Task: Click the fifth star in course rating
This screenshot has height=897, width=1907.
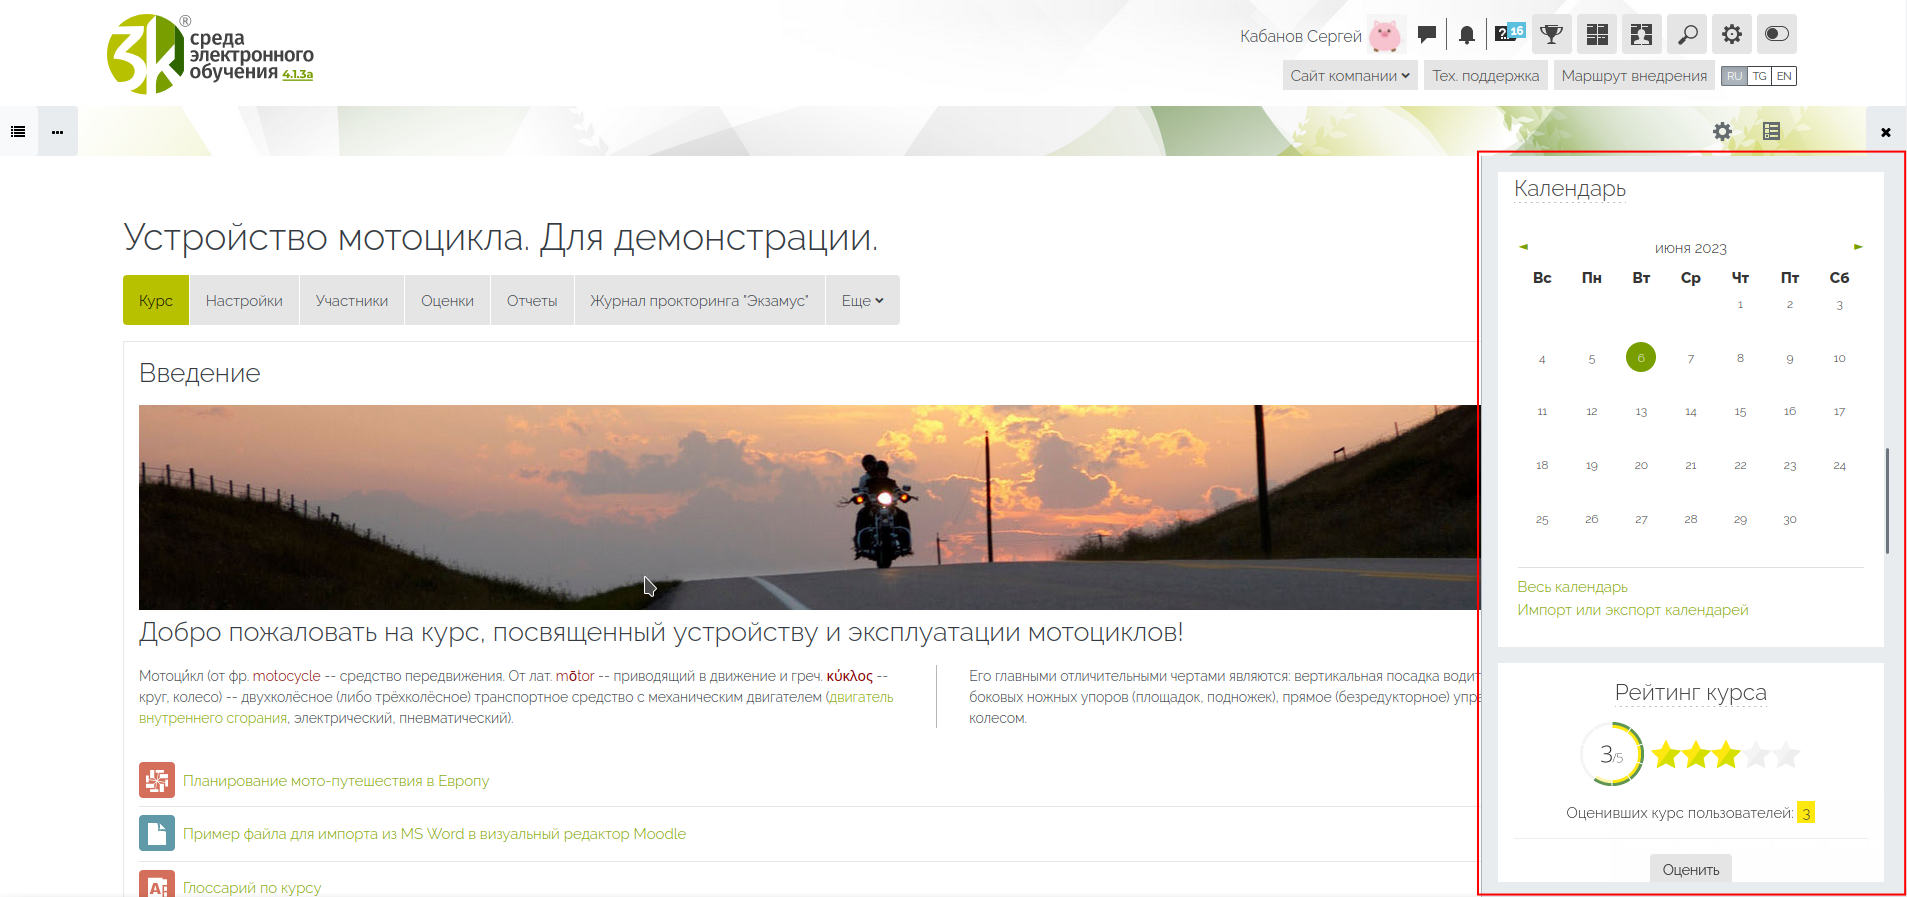Action: point(1786,755)
